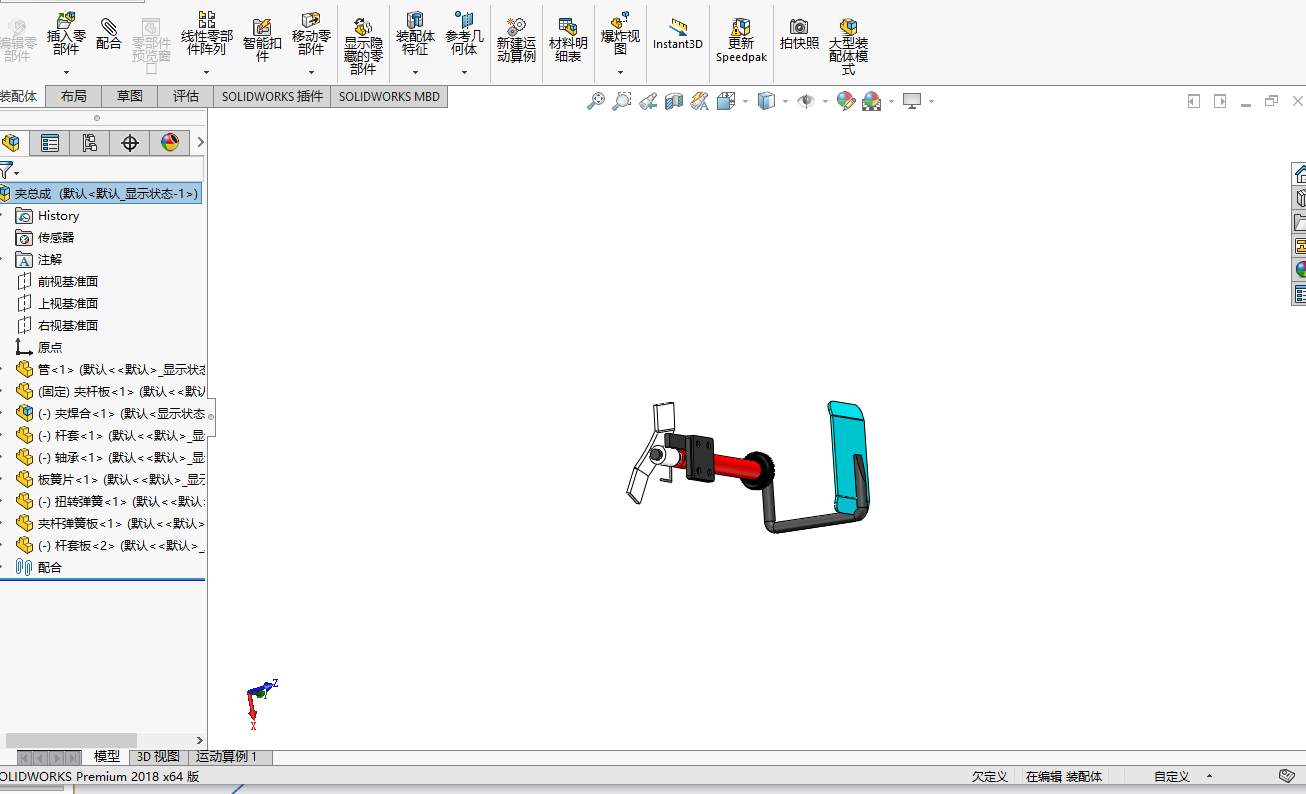Viewport: 1306px width, 794px height.
Task: Click the 更新 Speedpak button
Action: point(741,40)
